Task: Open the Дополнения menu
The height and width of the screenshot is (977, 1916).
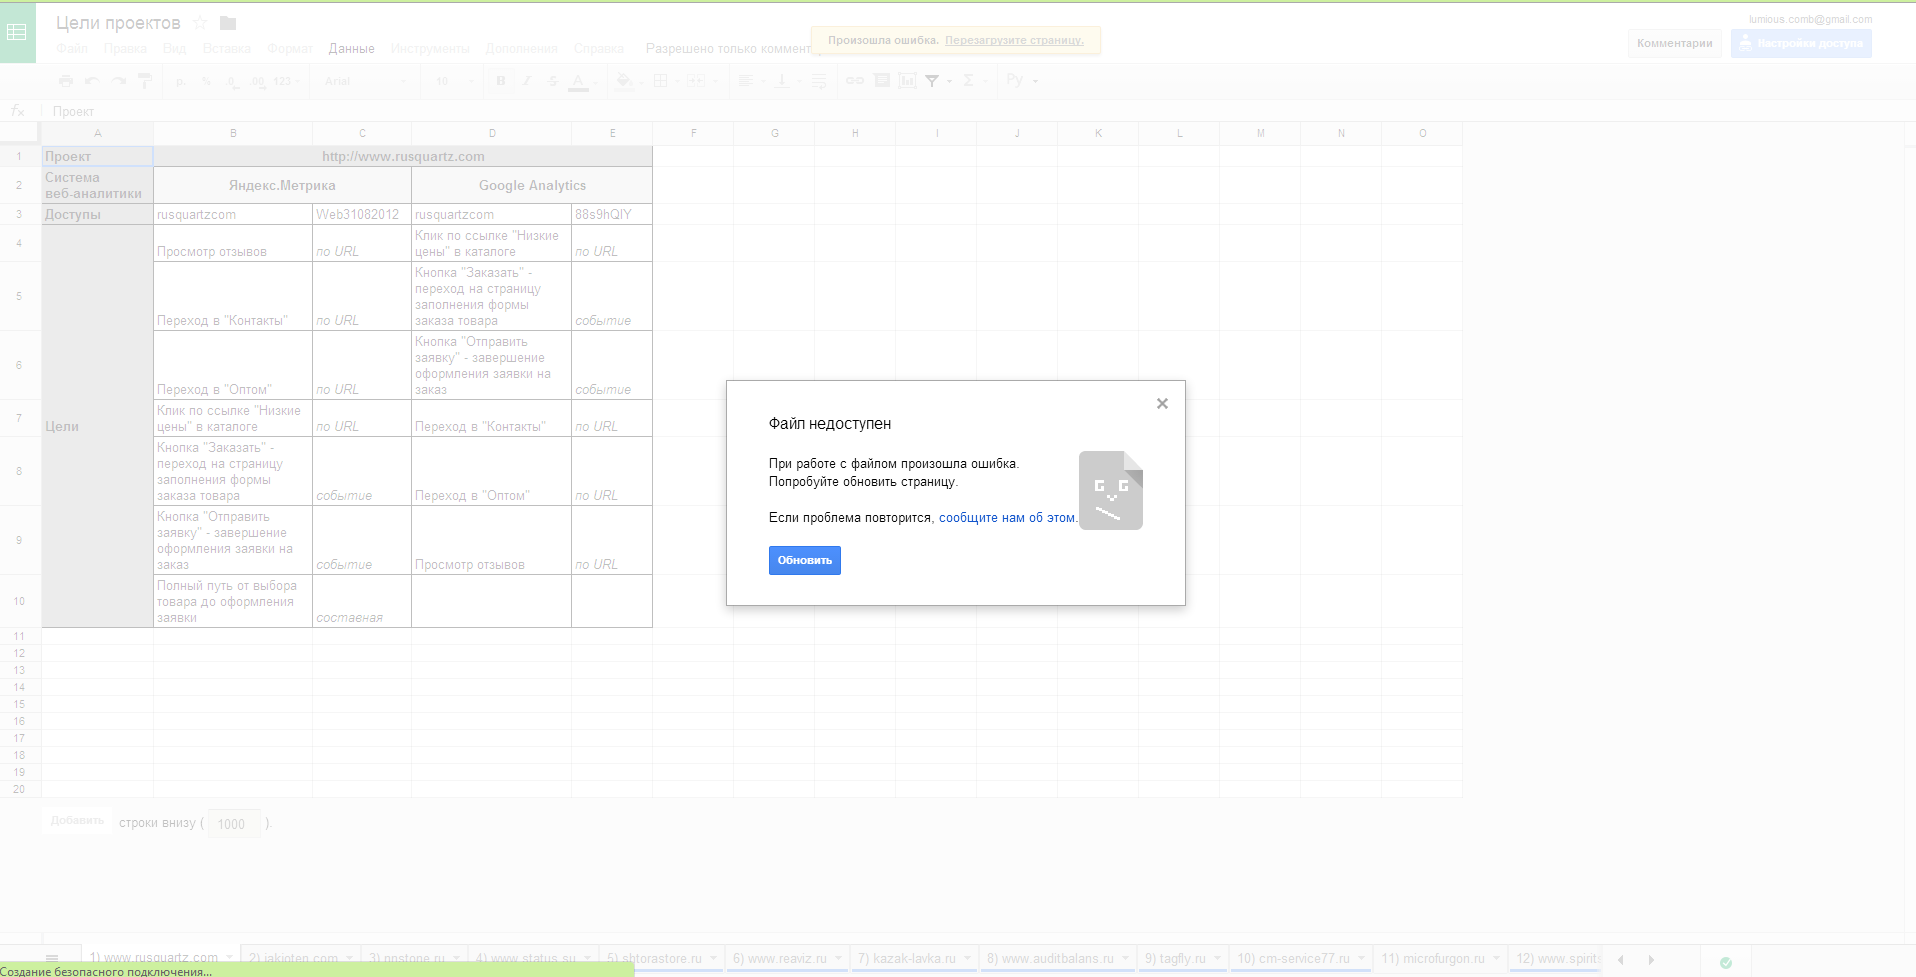Action: click(521, 49)
